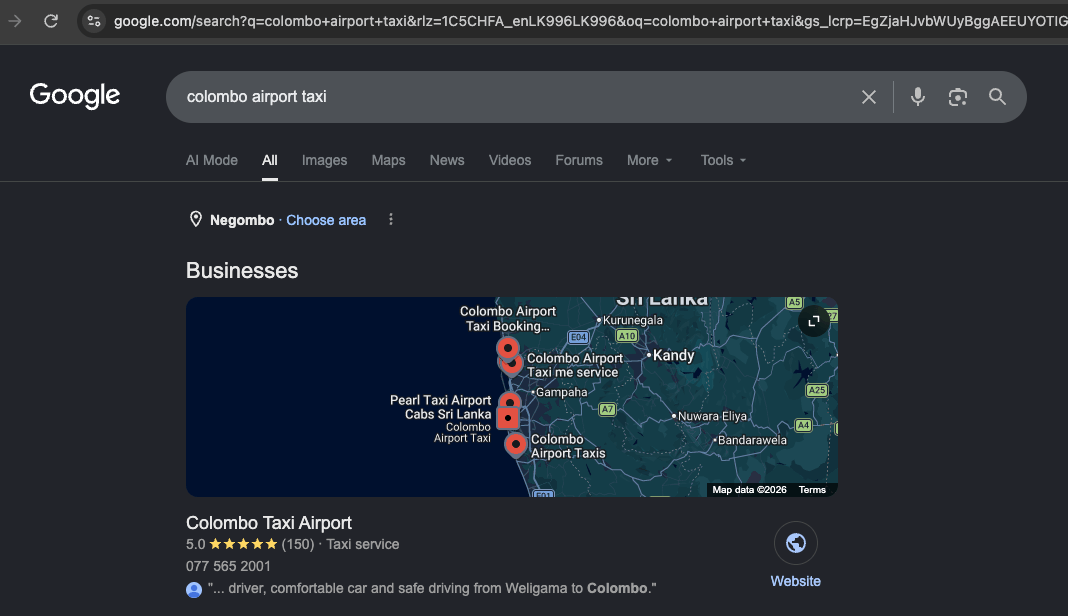Click the browser address bar URL
1068x616 pixels.
pos(590,21)
